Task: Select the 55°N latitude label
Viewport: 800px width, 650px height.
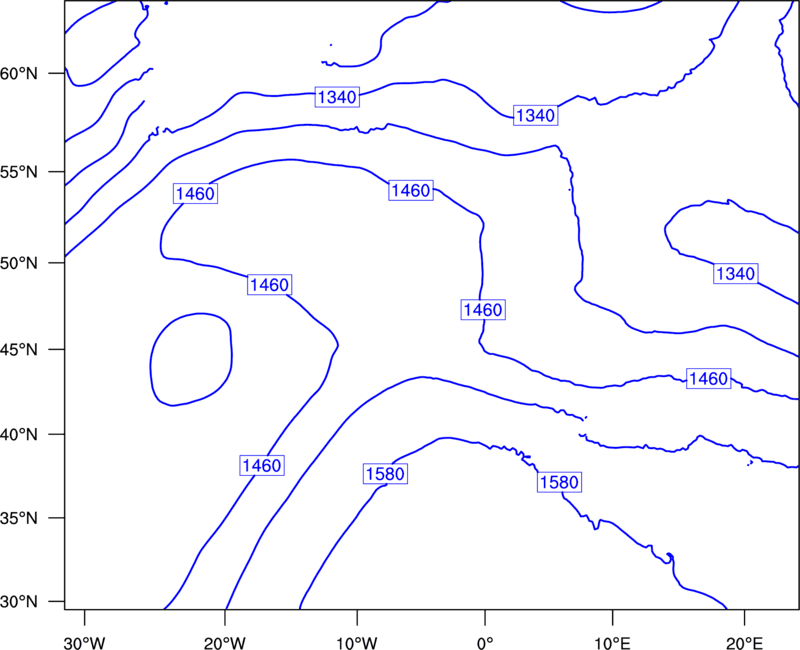Action: click(x=19, y=172)
